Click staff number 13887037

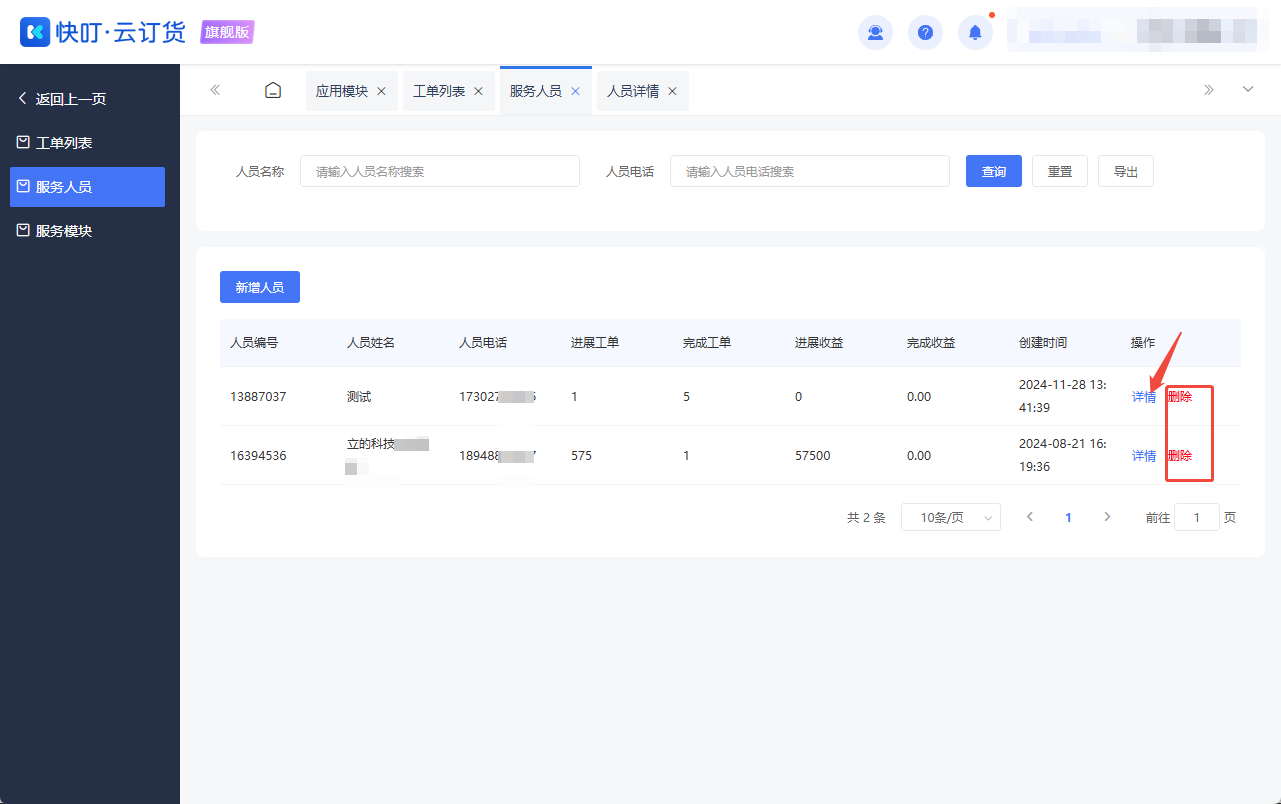point(258,397)
